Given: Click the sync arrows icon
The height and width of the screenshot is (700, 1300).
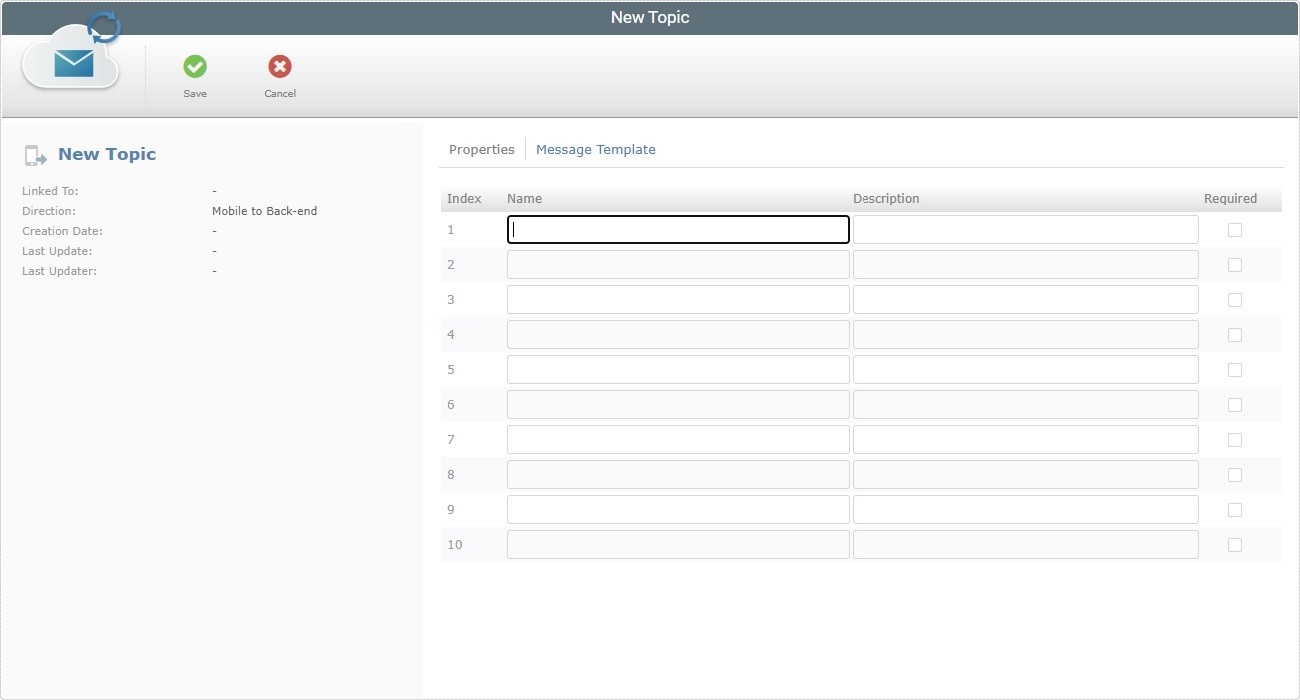Looking at the screenshot, I should [x=103, y=28].
